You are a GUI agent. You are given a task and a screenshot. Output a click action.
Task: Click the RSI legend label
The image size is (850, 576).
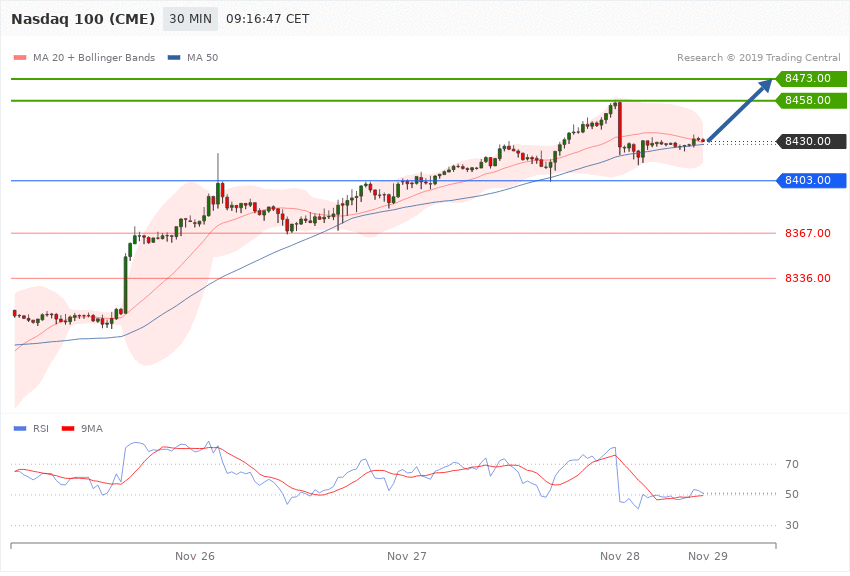(x=41, y=429)
